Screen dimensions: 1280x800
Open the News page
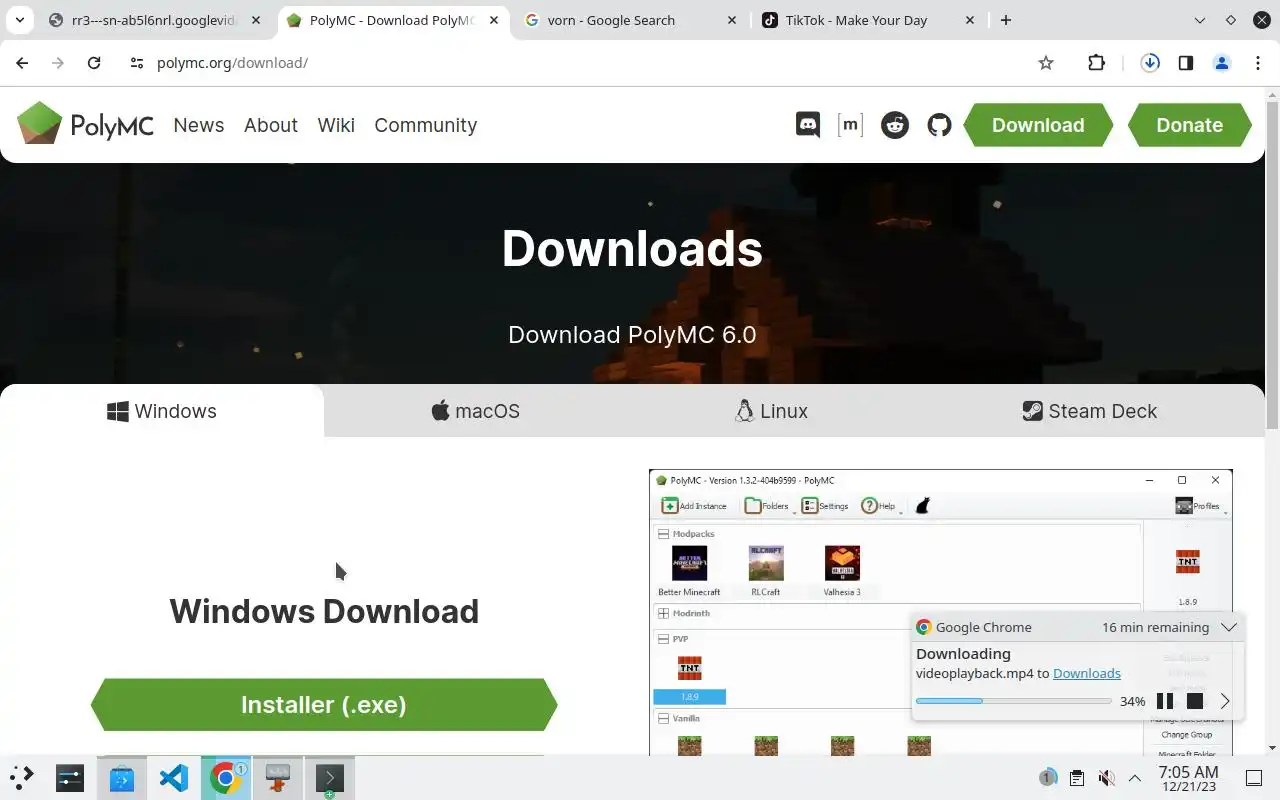click(199, 125)
